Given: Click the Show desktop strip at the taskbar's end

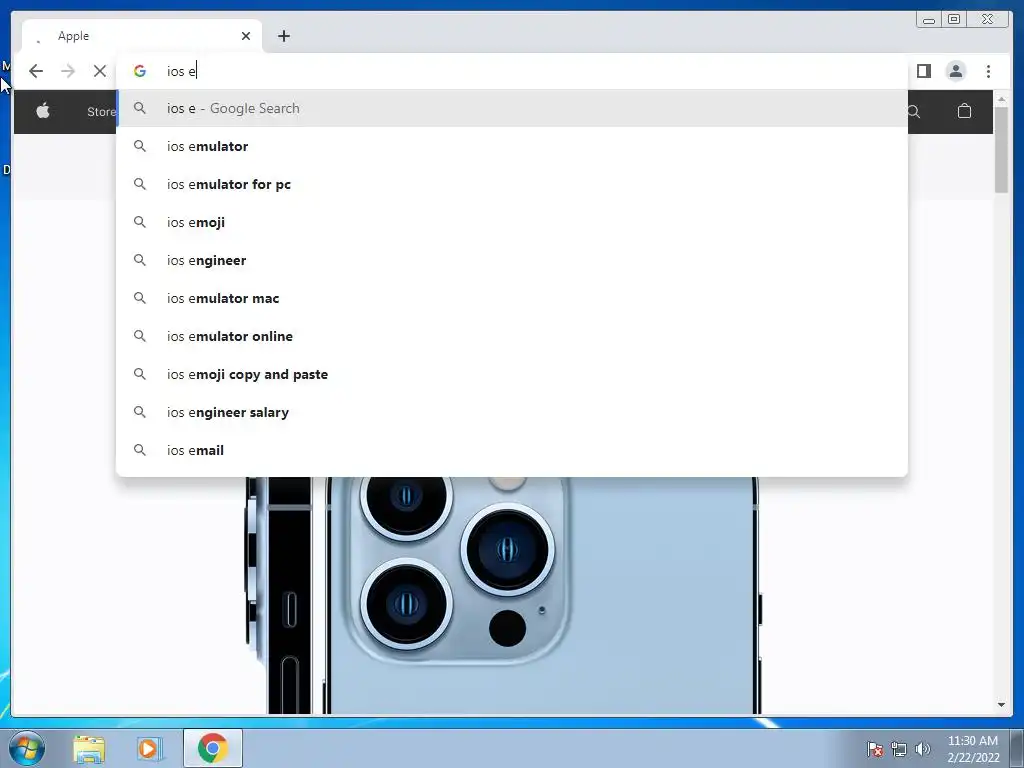Looking at the screenshot, I should (x=1017, y=749).
